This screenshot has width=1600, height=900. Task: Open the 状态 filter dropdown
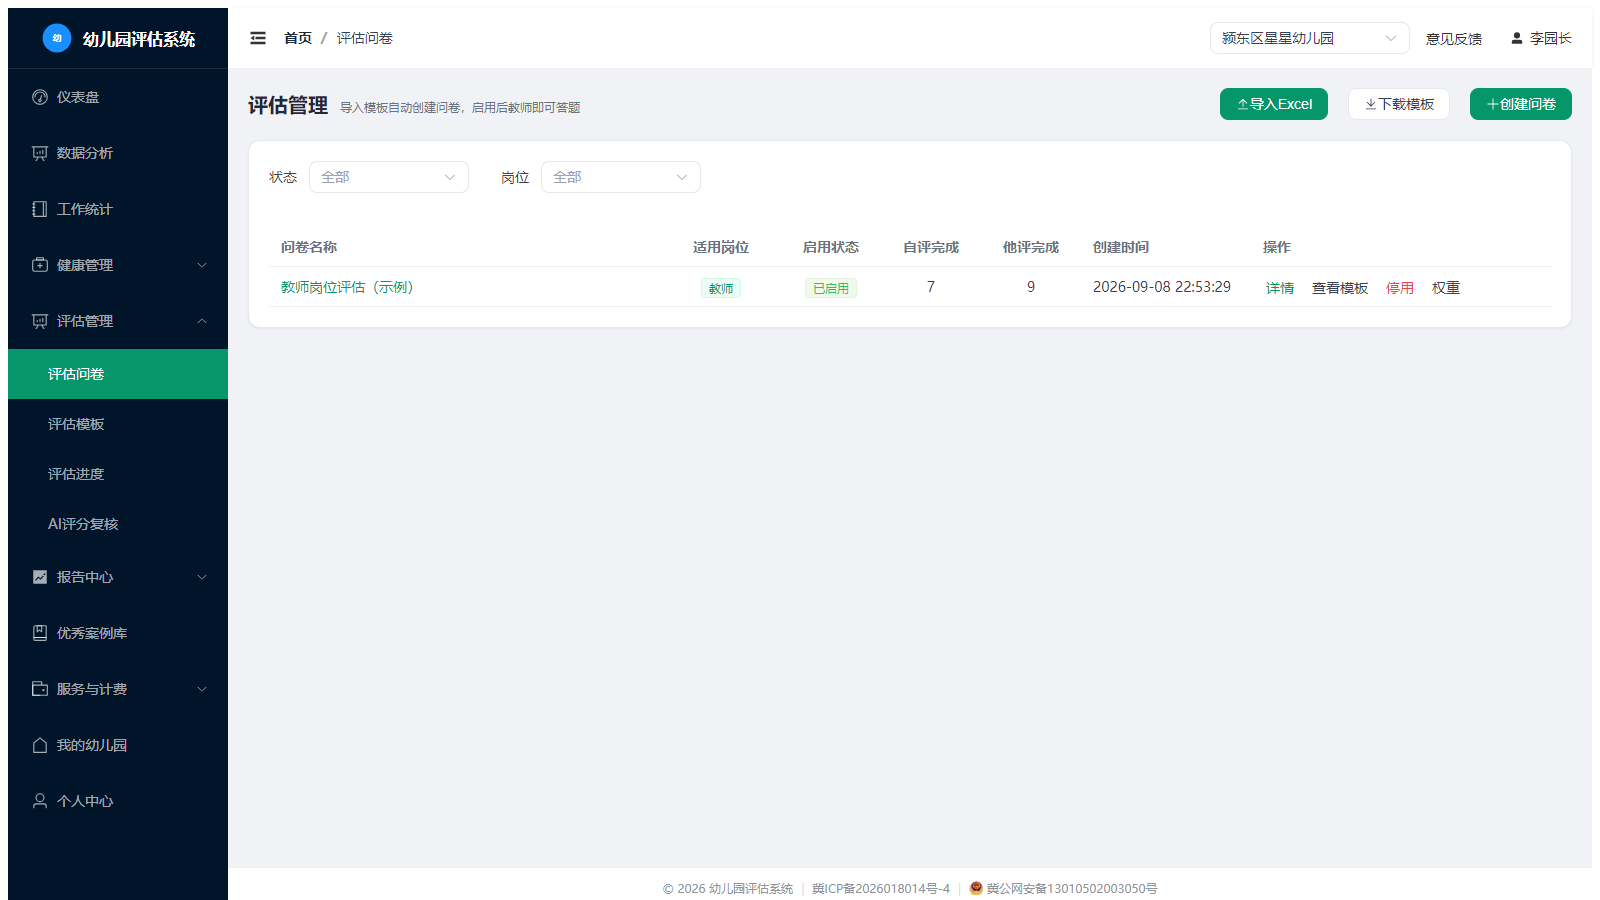pyautogui.click(x=389, y=177)
